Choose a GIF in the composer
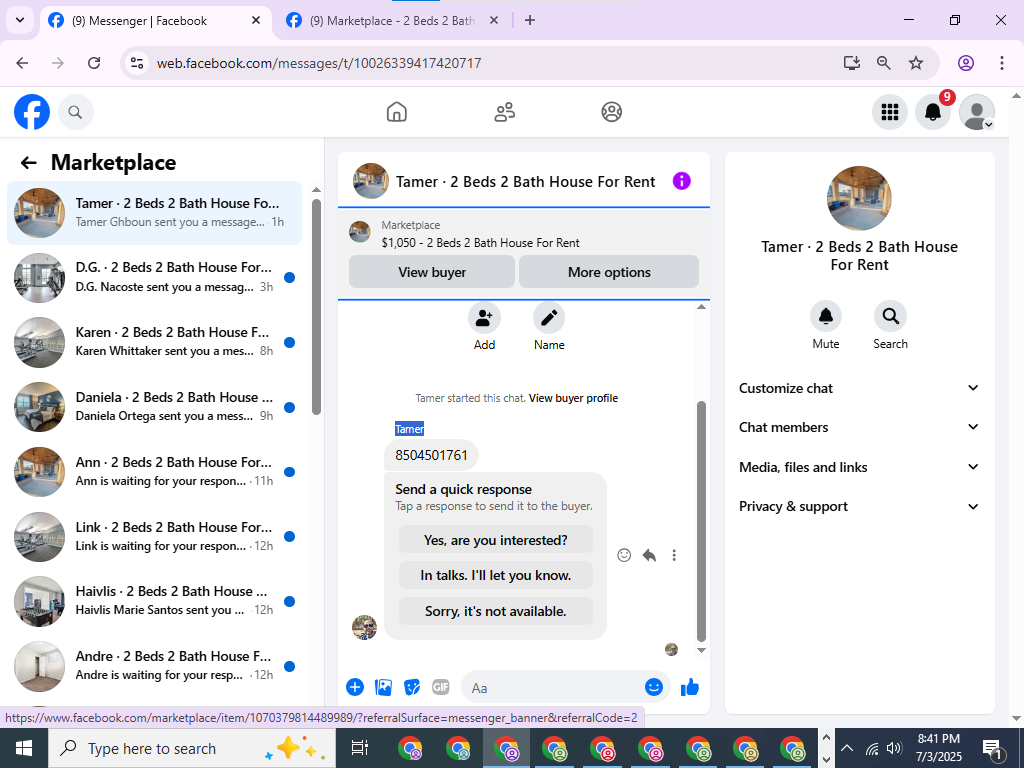 (441, 687)
